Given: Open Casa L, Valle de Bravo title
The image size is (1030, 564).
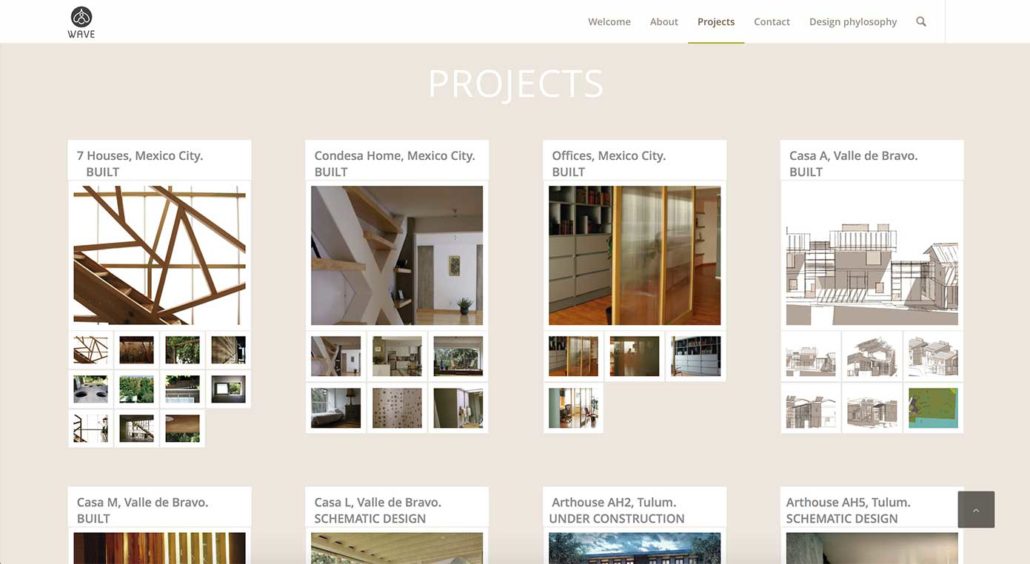Looking at the screenshot, I should (378, 502).
